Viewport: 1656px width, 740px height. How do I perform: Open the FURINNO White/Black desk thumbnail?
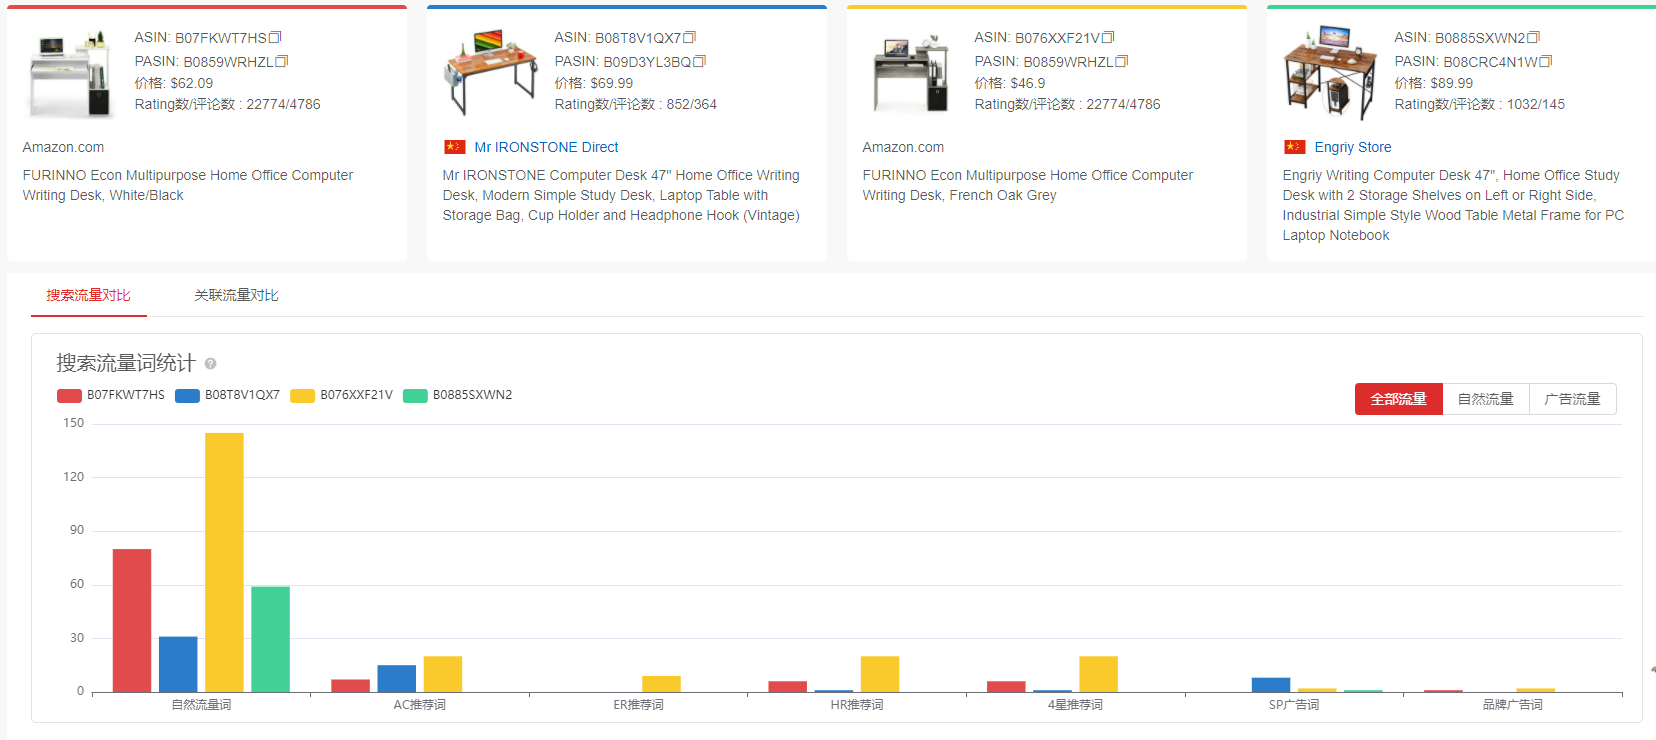click(69, 74)
